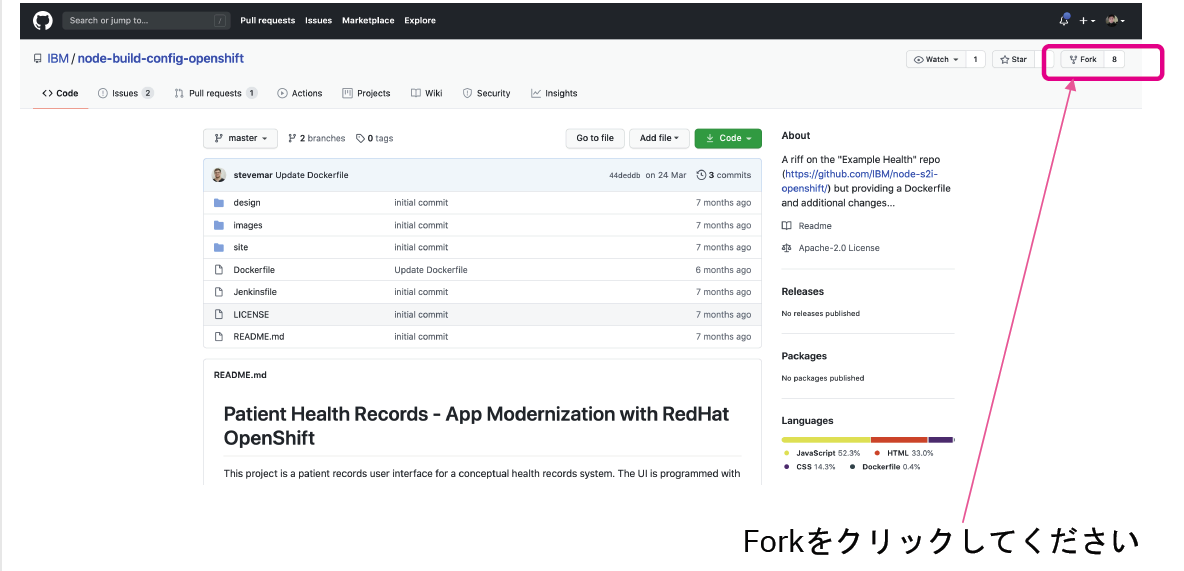Star the repository
Viewport: 1184px width, 571px height.
(x=1013, y=59)
